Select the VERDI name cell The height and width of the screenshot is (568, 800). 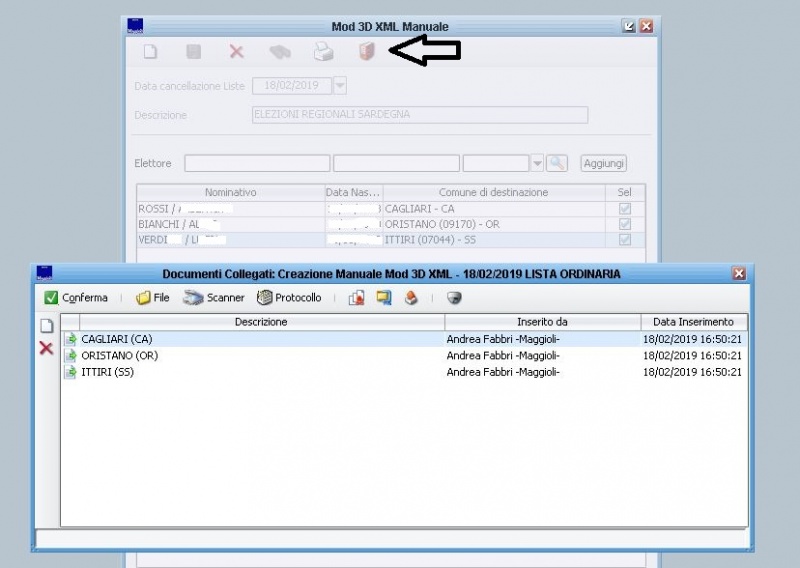[231, 239]
